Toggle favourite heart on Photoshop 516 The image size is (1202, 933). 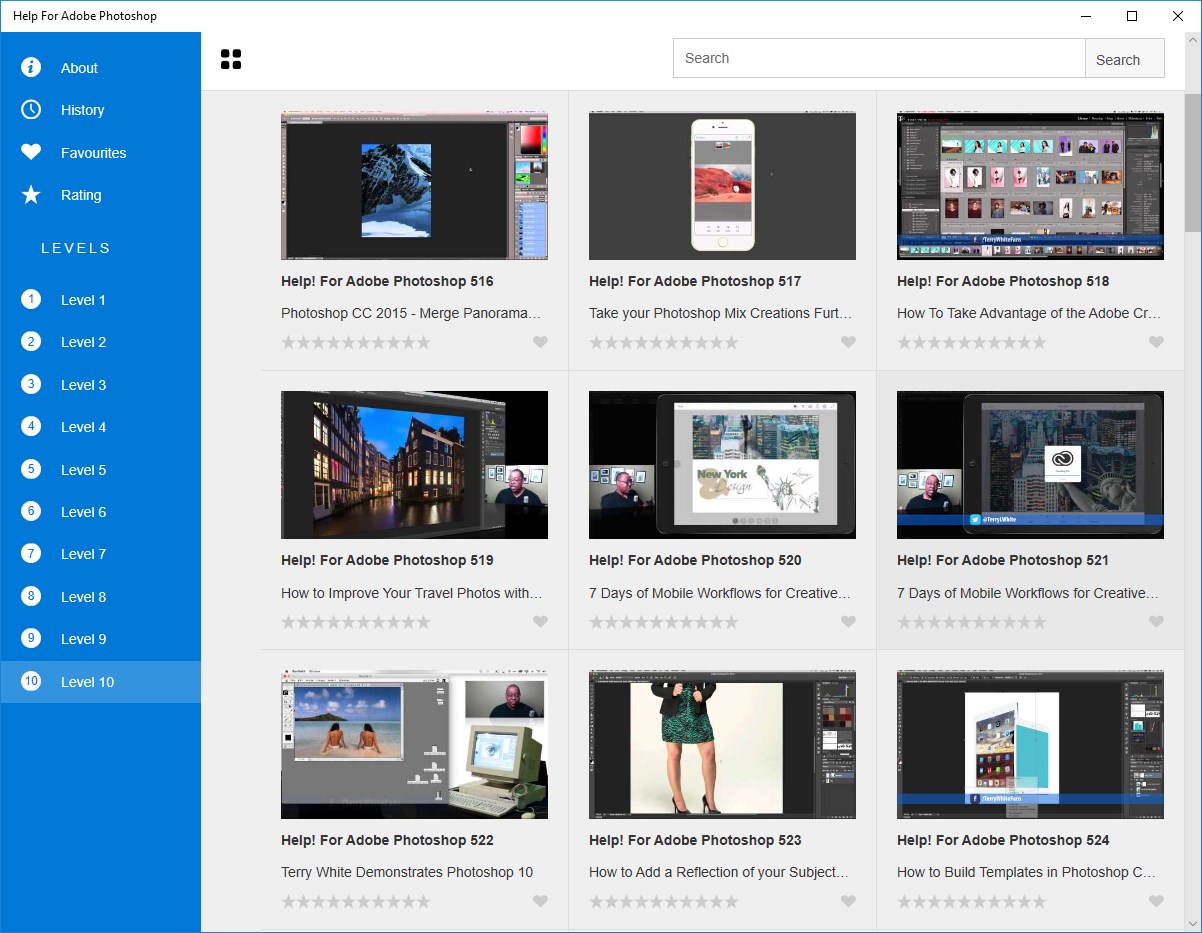(x=540, y=342)
